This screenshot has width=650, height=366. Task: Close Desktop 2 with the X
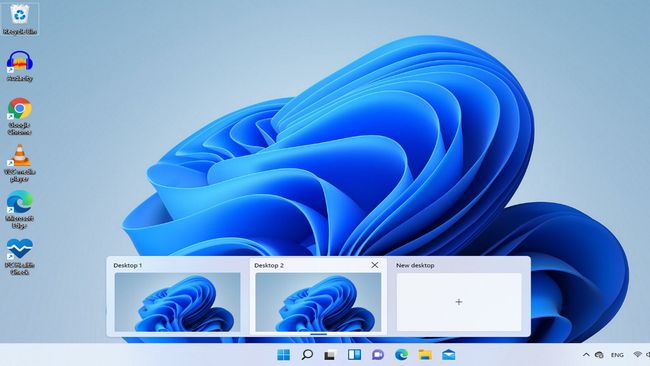click(x=375, y=265)
